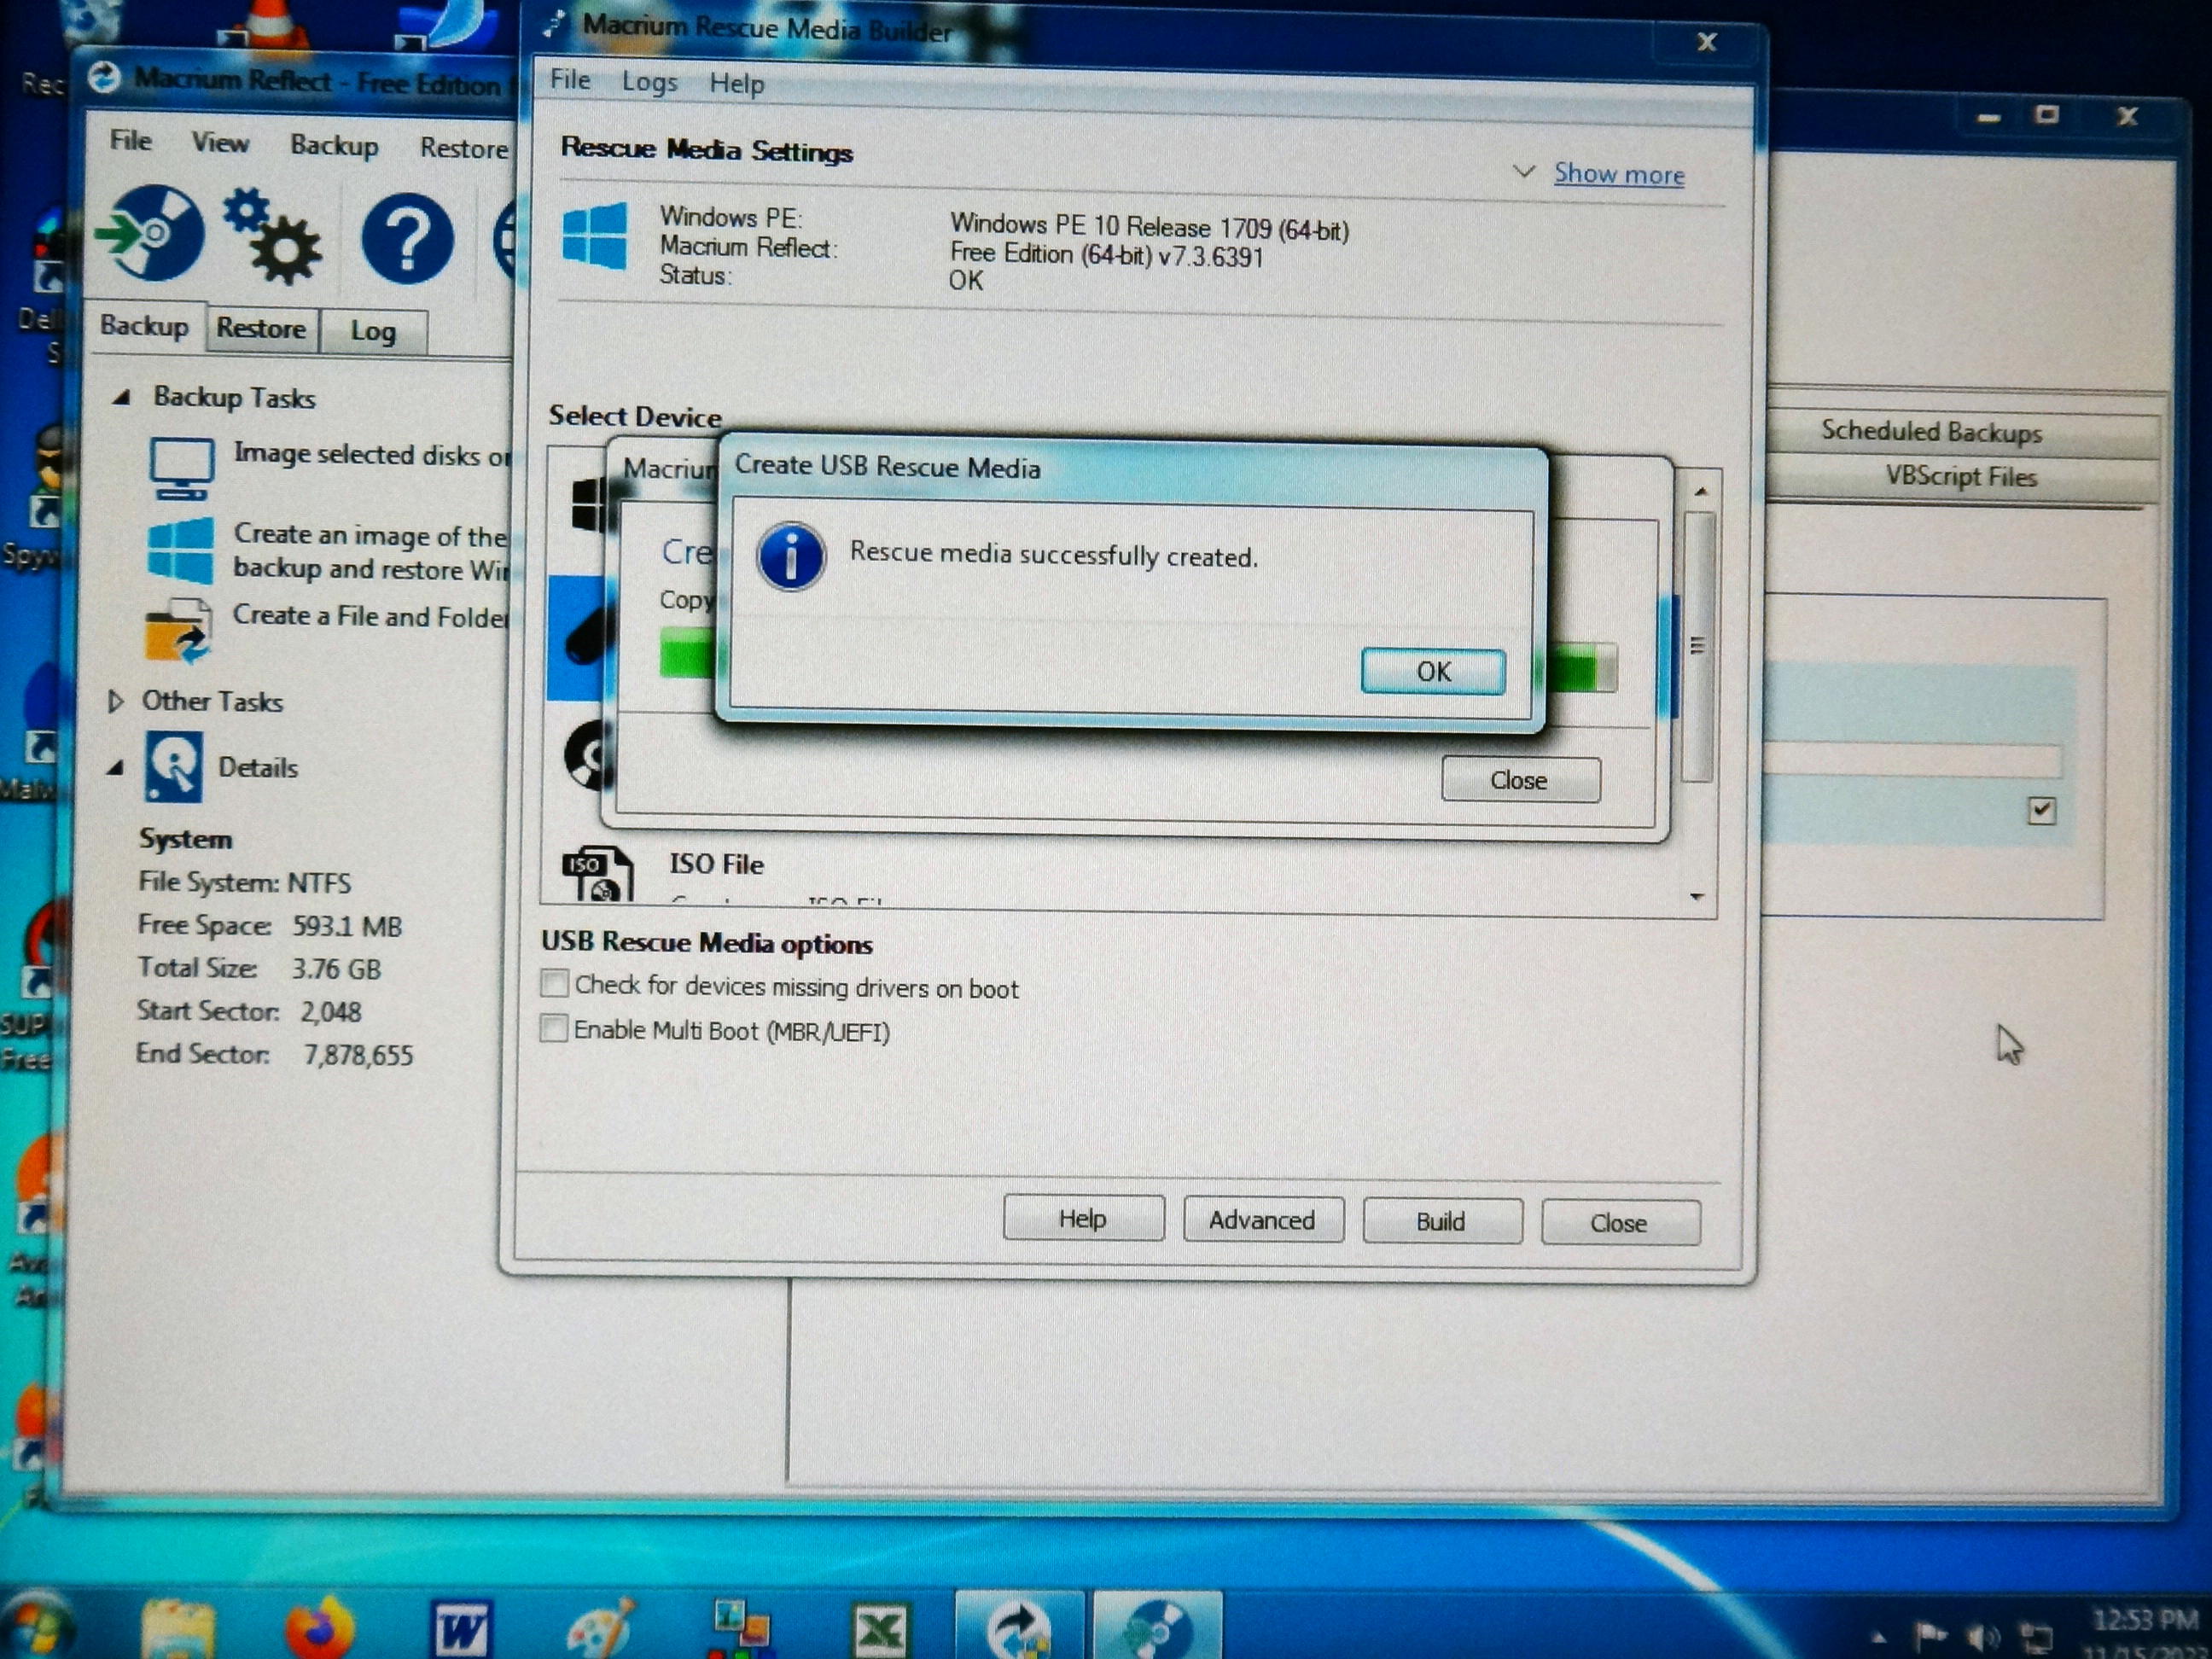
Task: Toggle the checked box in the right background panel
Action: [2041, 809]
